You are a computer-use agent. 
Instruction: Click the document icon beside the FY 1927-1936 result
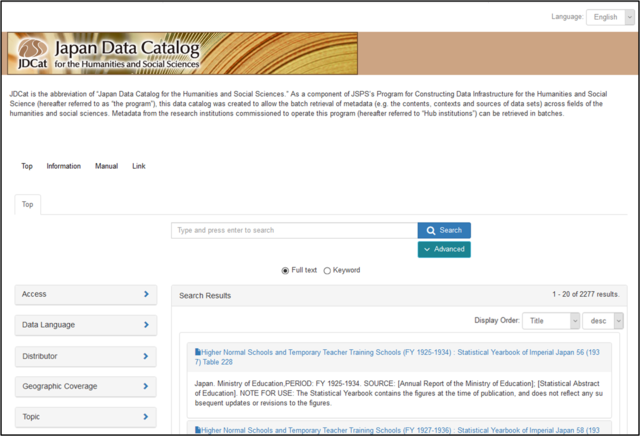pyautogui.click(x=198, y=430)
